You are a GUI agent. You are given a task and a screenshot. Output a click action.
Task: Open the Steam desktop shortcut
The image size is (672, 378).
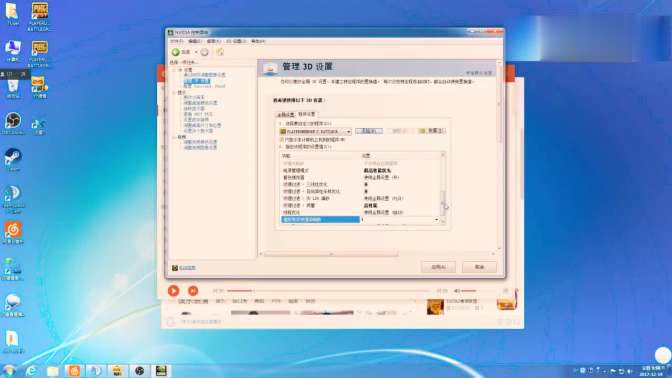(13, 159)
